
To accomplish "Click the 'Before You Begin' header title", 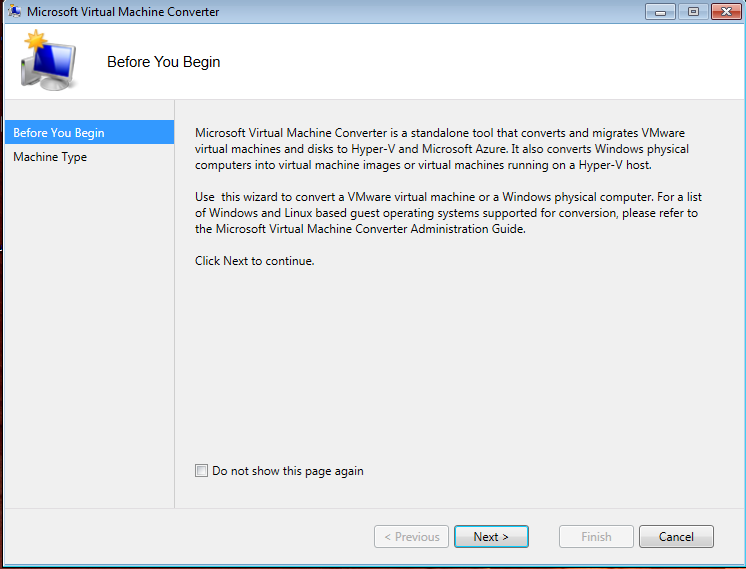I will [x=163, y=62].
